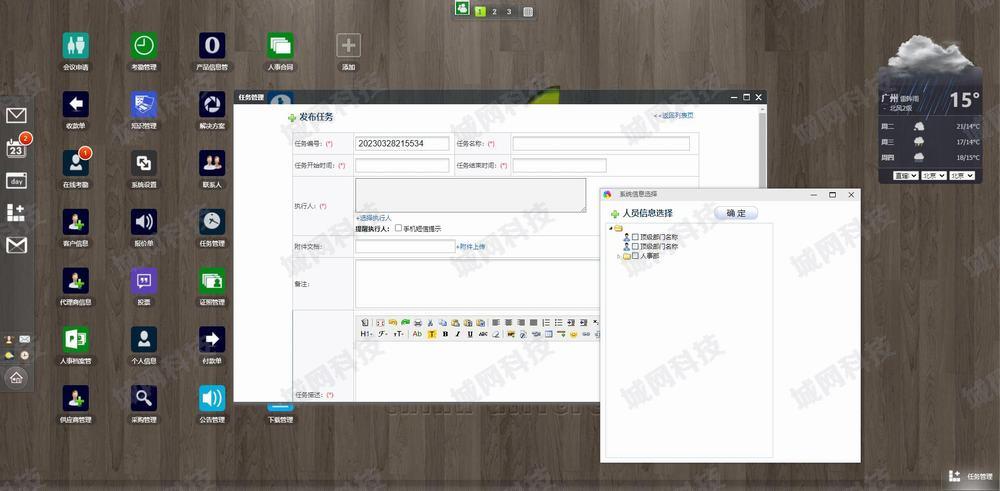Tick the first 顶级部门名称 checkbox
Viewport: 1000px width, 491px height.
[x=635, y=237]
